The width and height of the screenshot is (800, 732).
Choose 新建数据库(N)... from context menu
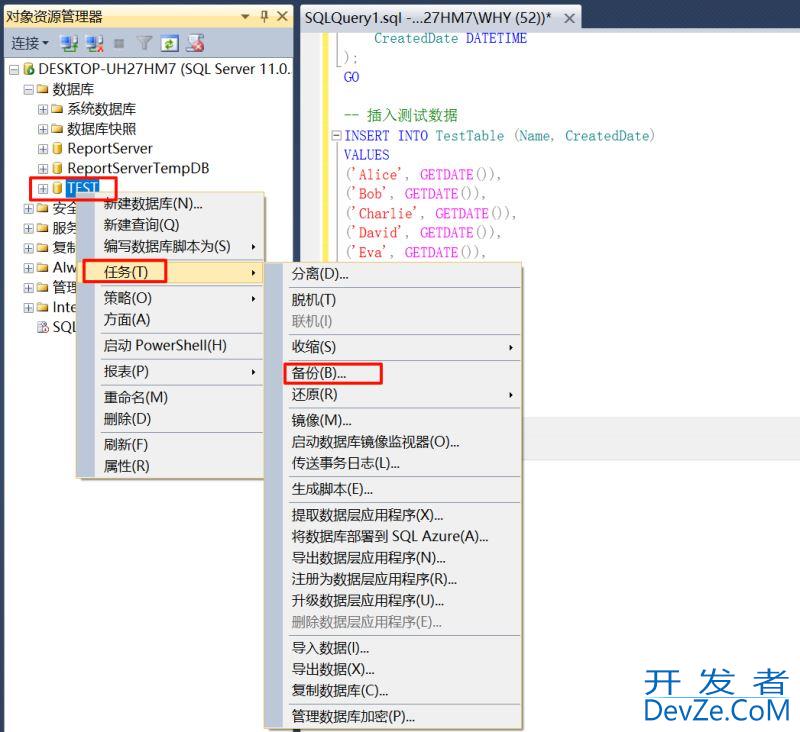(170, 204)
